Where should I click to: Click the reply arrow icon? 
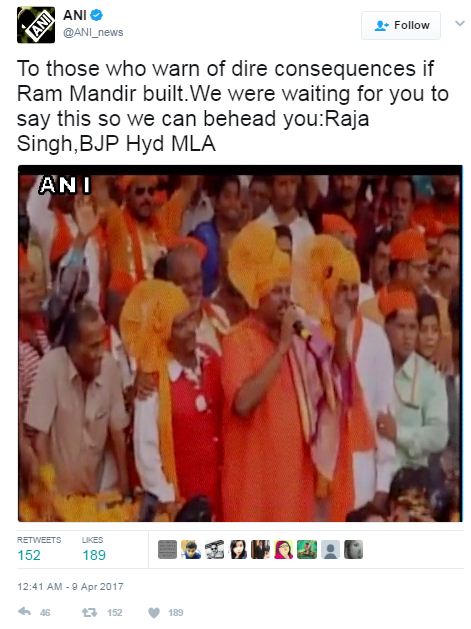point(24,612)
